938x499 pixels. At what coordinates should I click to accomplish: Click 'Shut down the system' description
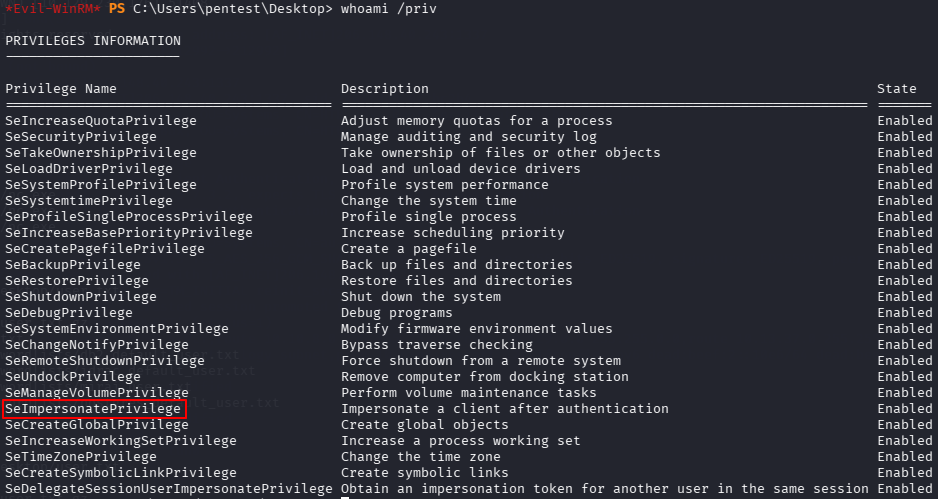coord(421,297)
